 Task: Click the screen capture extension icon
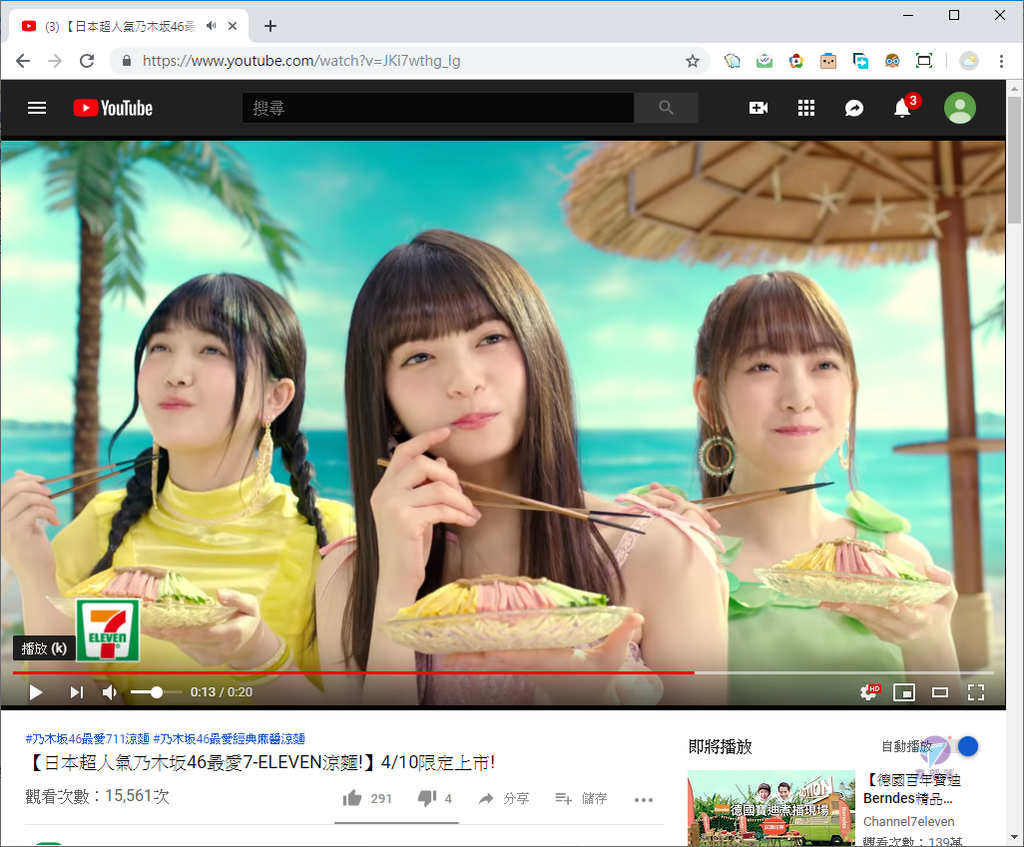coord(924,61)
